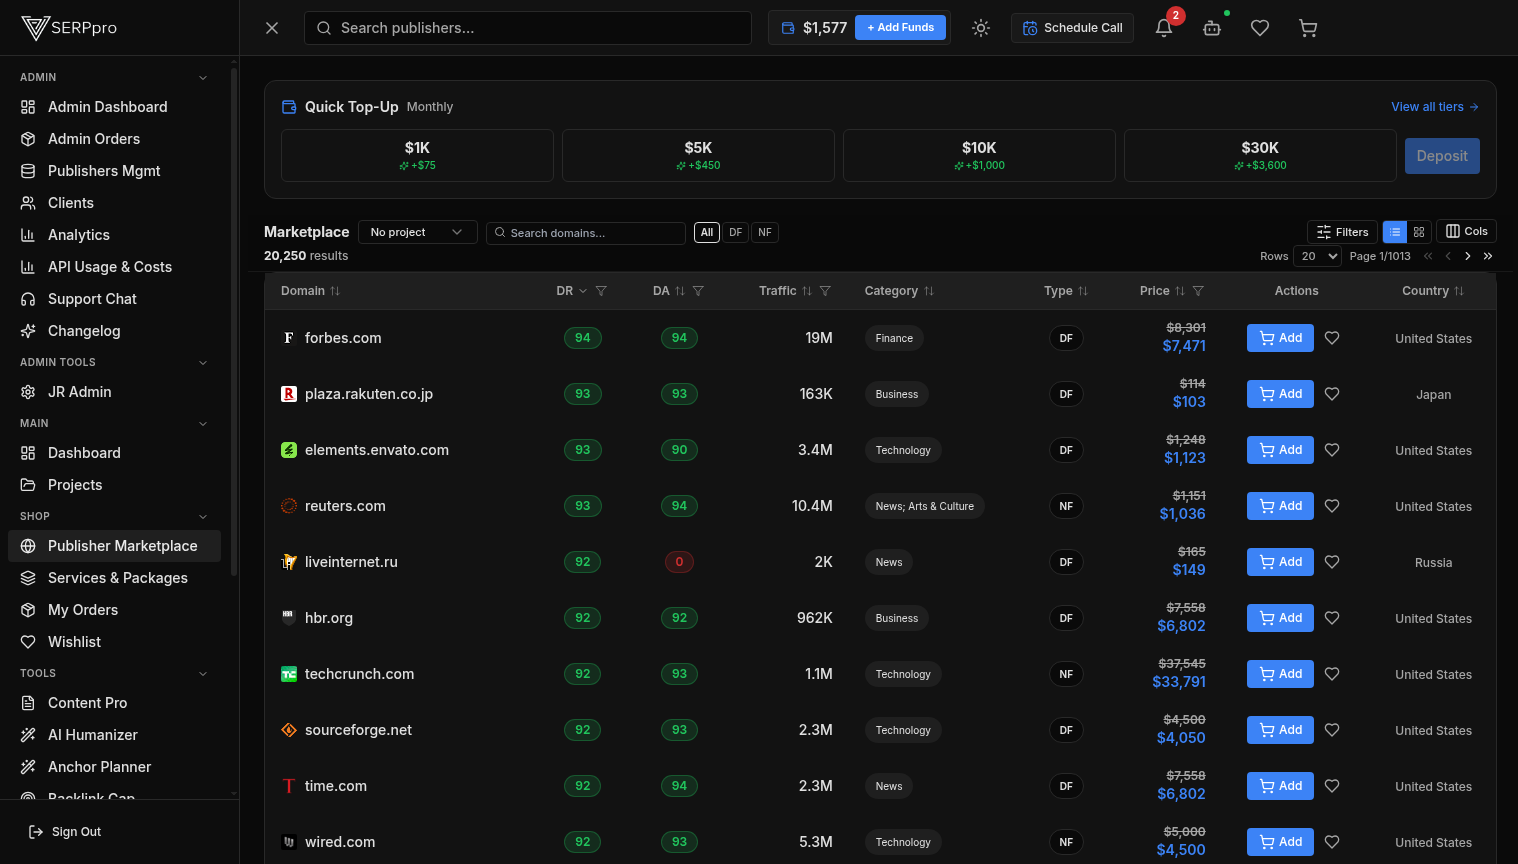Toggle the NF link type filter
Image resolution: width=1518 pixels, height=864 pixels.
765,232
